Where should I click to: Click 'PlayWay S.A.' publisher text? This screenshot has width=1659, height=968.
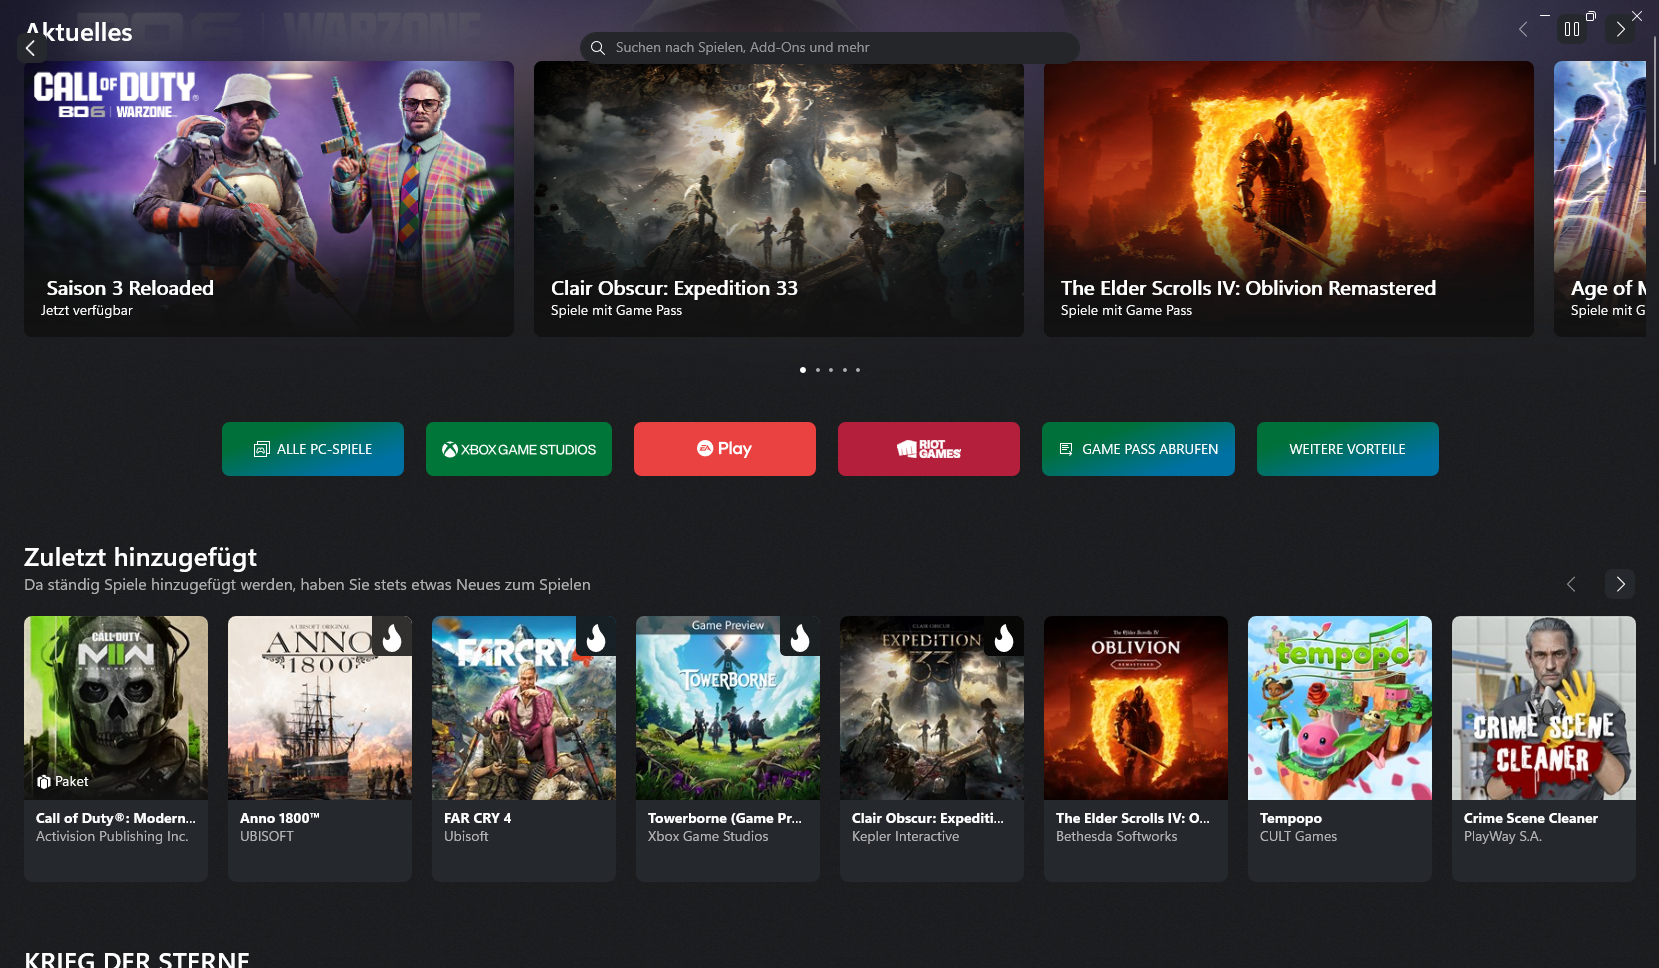tap(1502, 837)
